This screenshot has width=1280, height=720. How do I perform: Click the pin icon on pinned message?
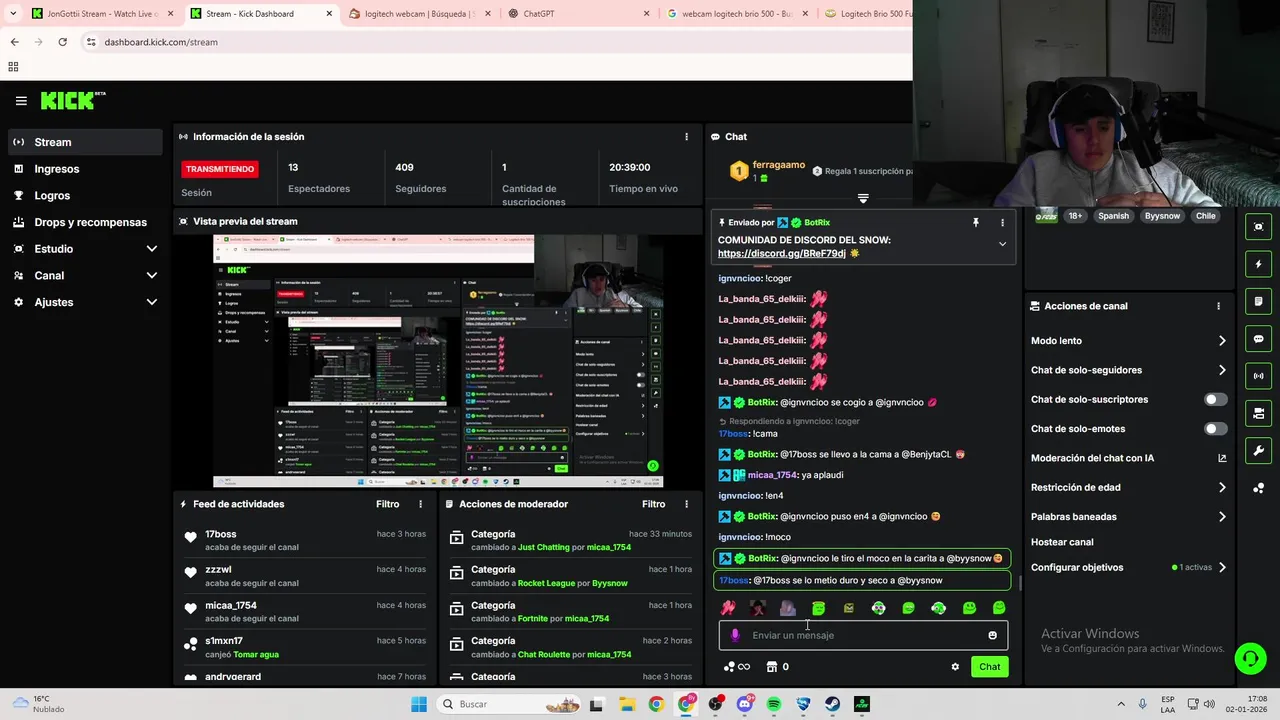(976, 223)
